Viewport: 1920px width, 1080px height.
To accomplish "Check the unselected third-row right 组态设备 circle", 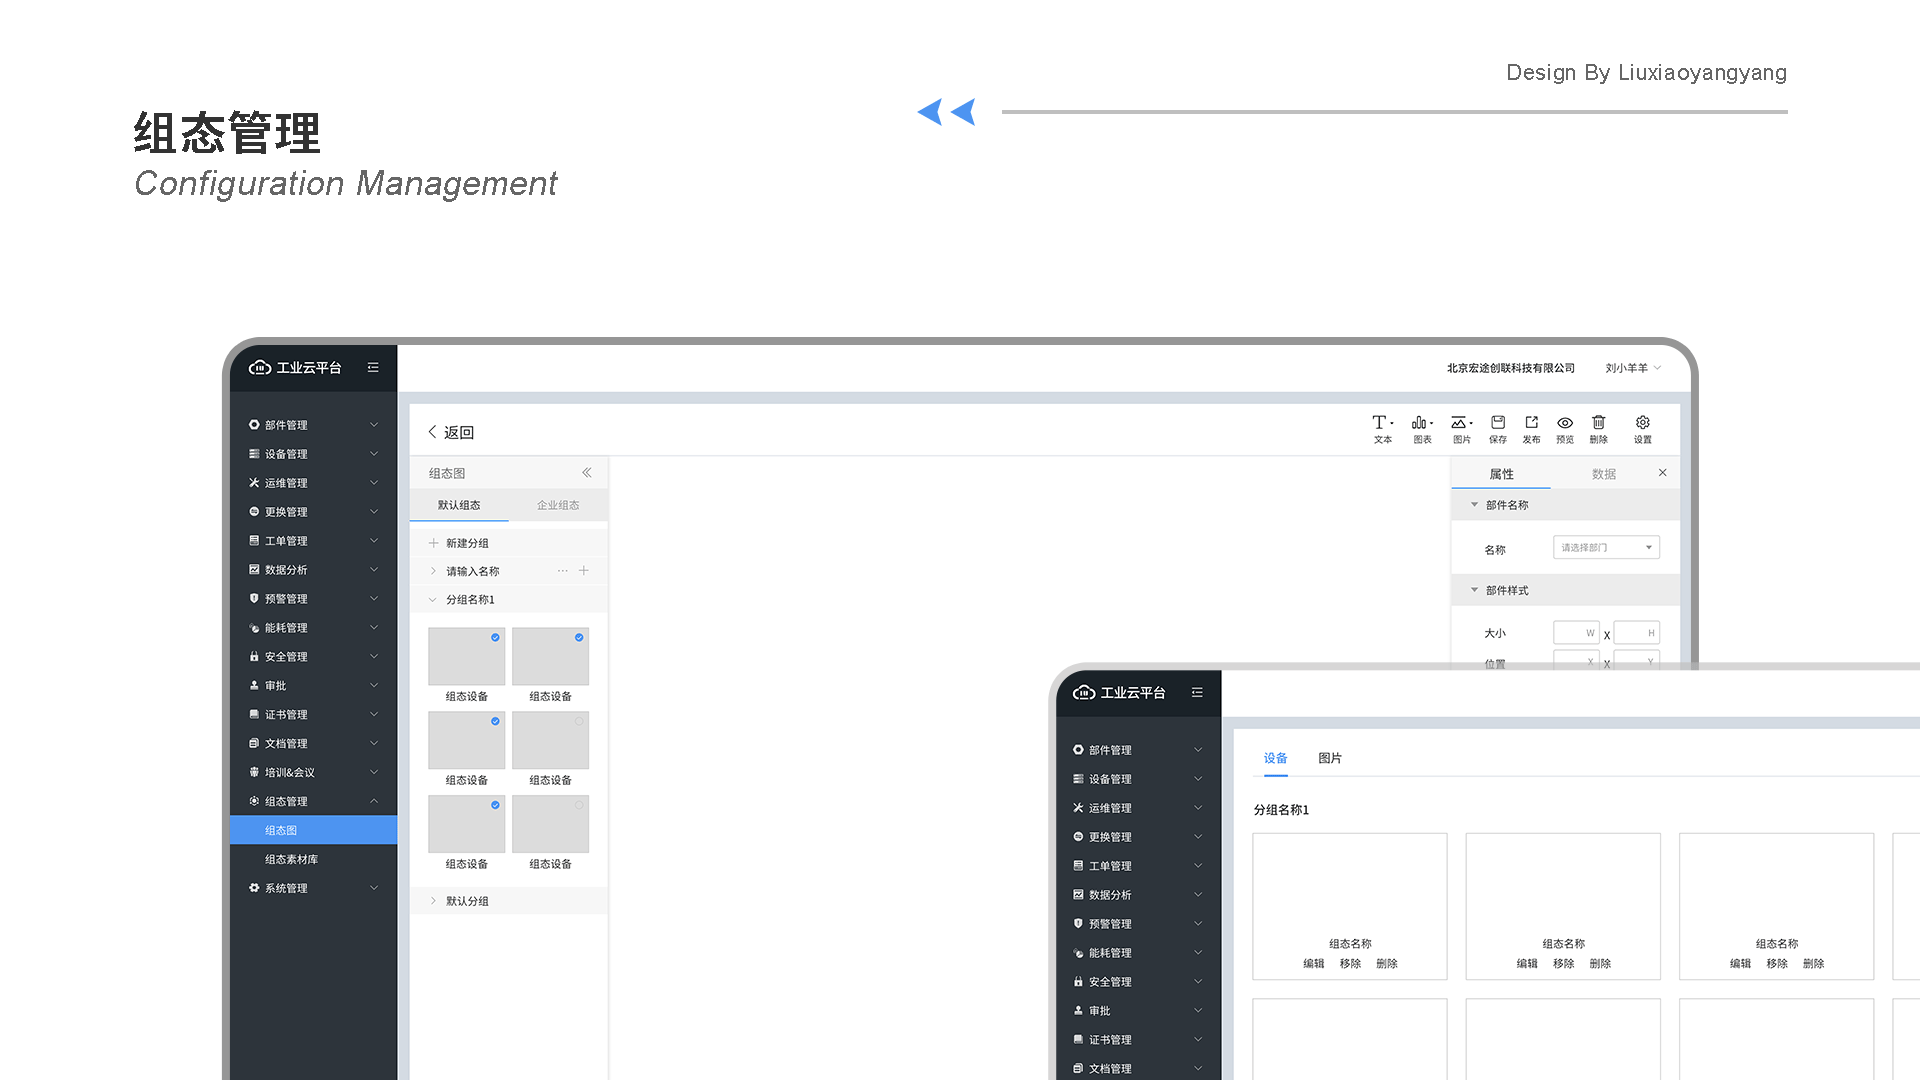I will [x=579, y=805].
